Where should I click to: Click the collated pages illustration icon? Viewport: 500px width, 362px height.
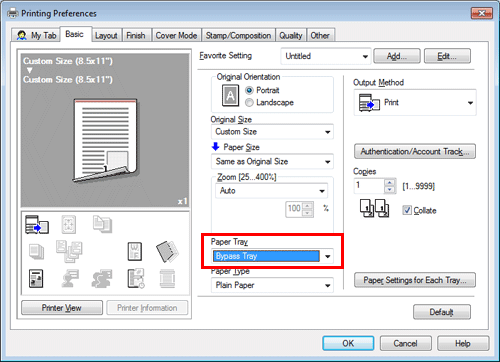click(374, 209)
